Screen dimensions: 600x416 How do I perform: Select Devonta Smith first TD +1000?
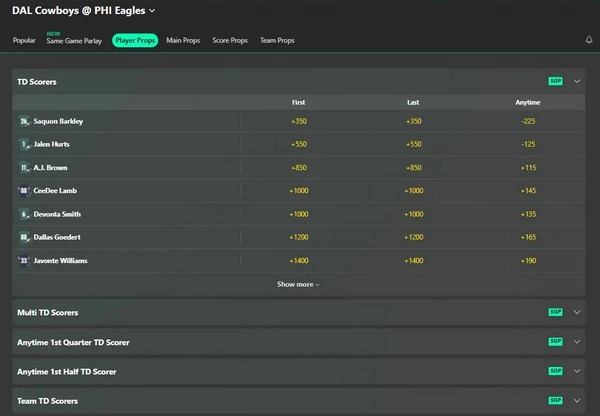point(299,214)
